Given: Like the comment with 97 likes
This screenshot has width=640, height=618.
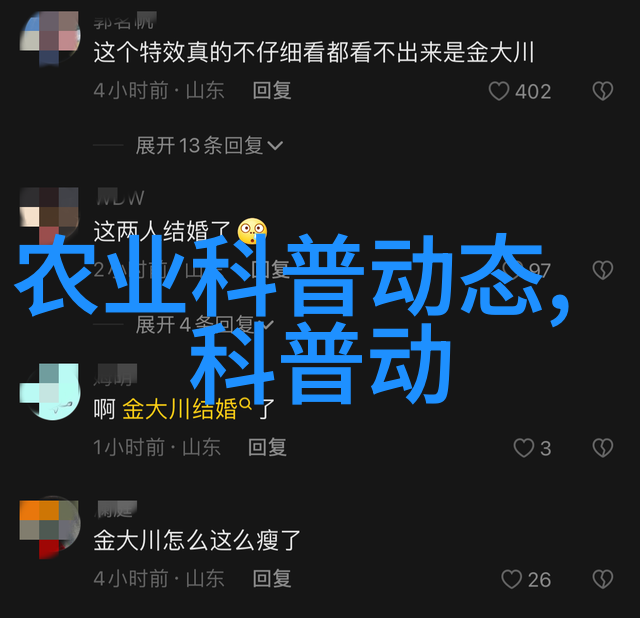Looking at the screenshot, I should pos(513,270).
